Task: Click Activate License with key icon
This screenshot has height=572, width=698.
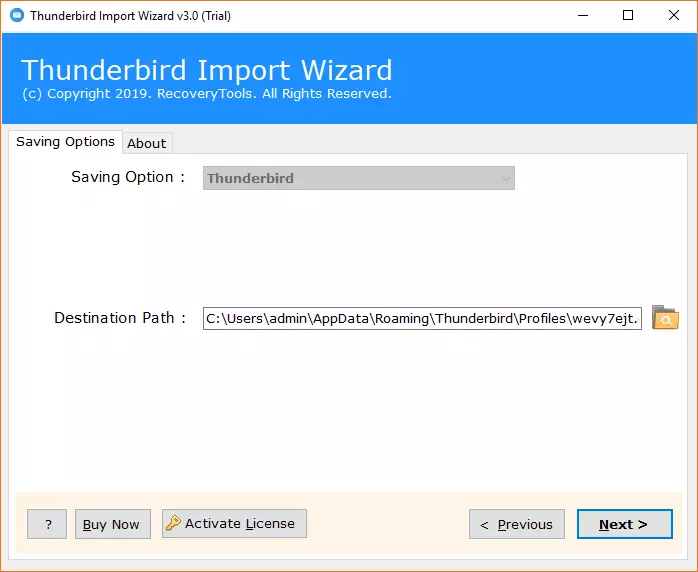Action: 234,523
